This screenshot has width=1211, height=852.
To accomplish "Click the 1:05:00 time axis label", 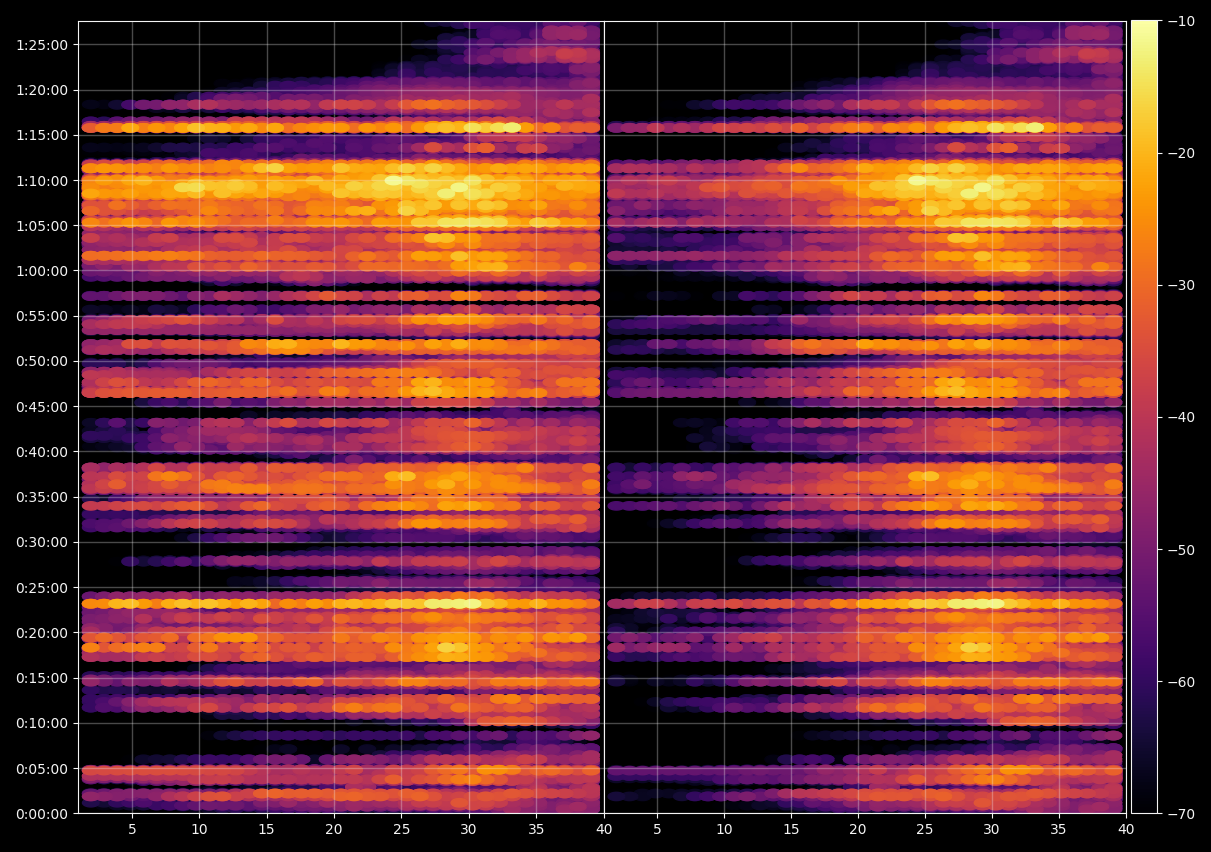I will [x=42, y=226].
